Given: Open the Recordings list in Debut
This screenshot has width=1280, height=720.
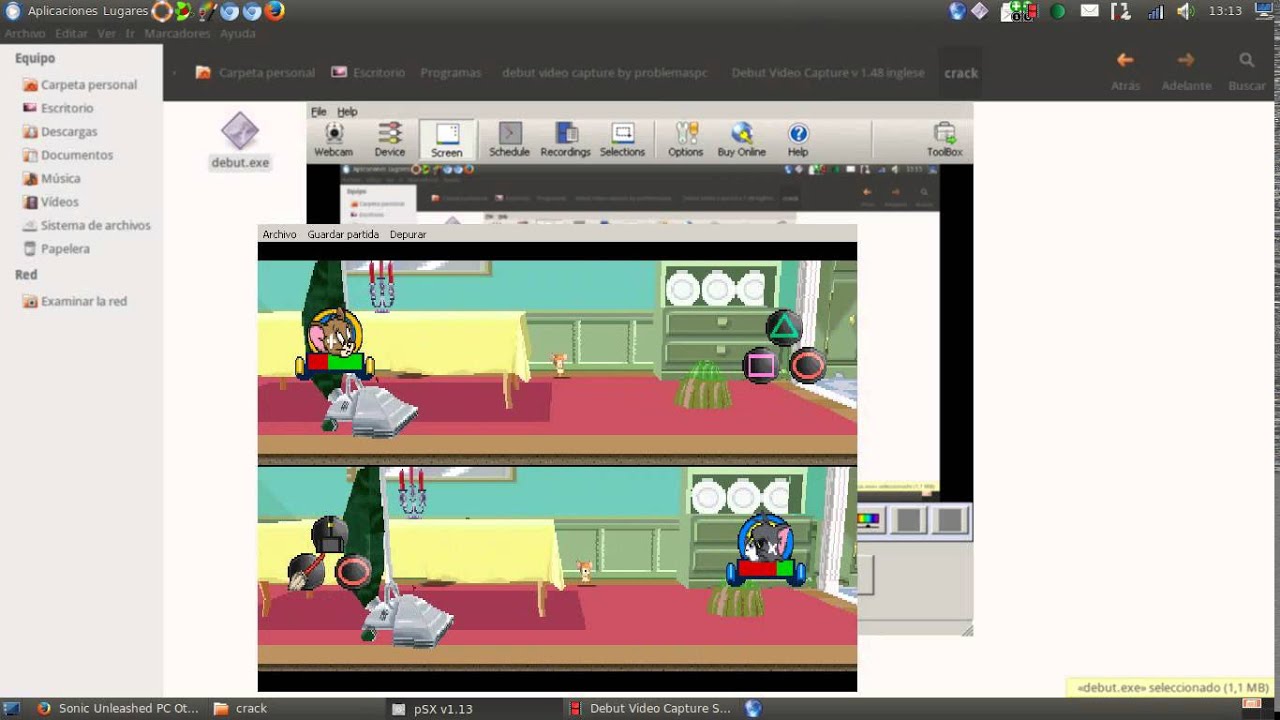Looking at the screenshot, I should coord(565,140).
